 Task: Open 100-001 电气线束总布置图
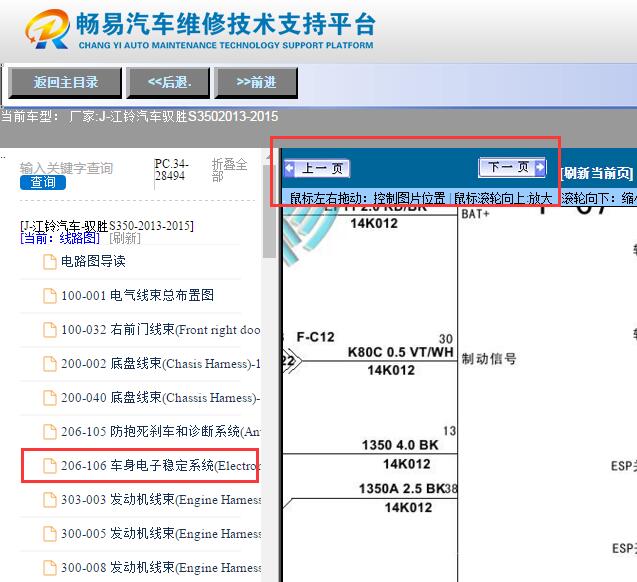pyautogui.click(x=137, y=296)
